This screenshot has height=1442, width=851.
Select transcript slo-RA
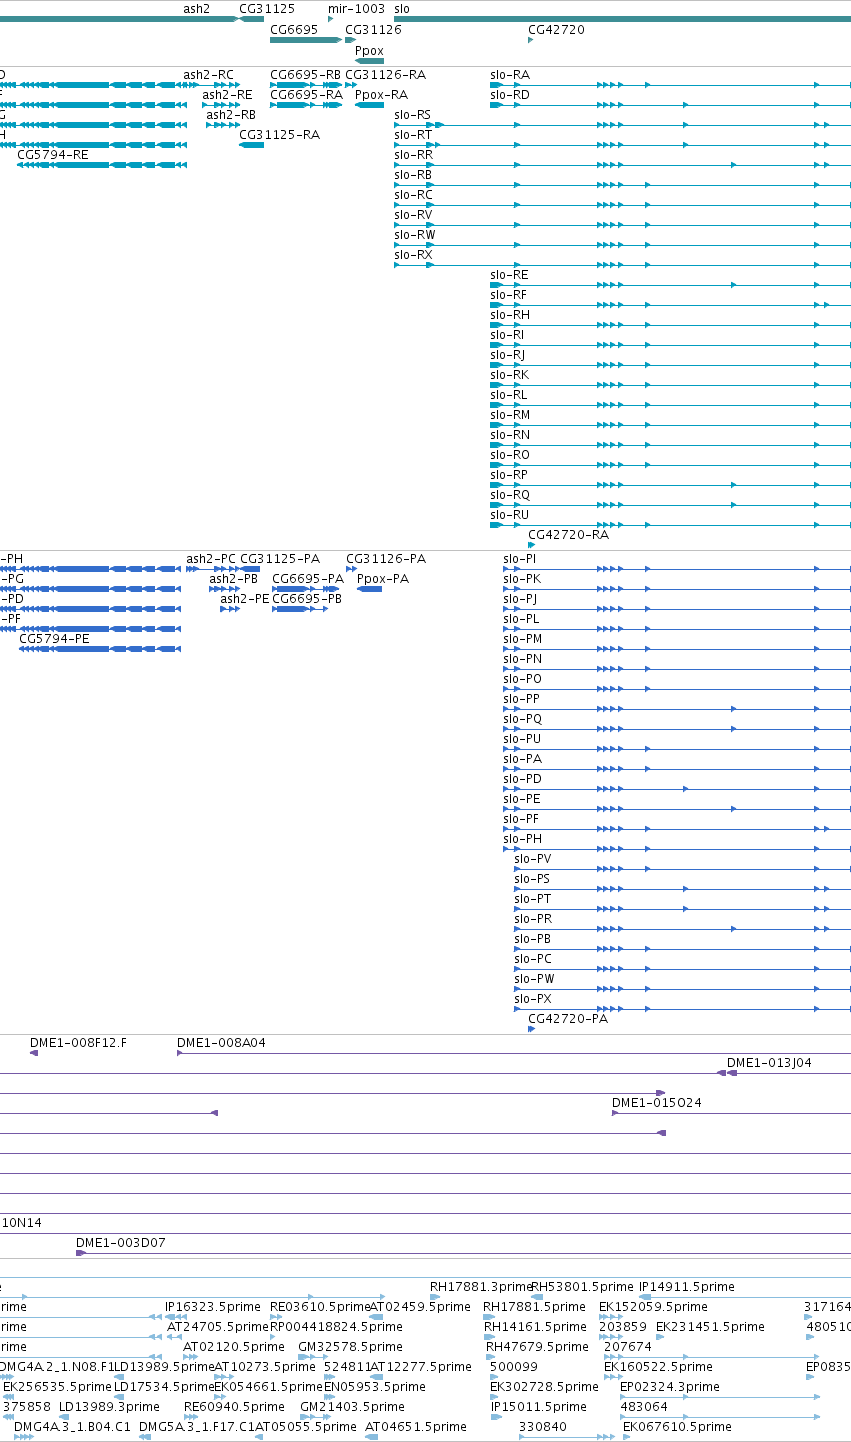pos(510,75)
